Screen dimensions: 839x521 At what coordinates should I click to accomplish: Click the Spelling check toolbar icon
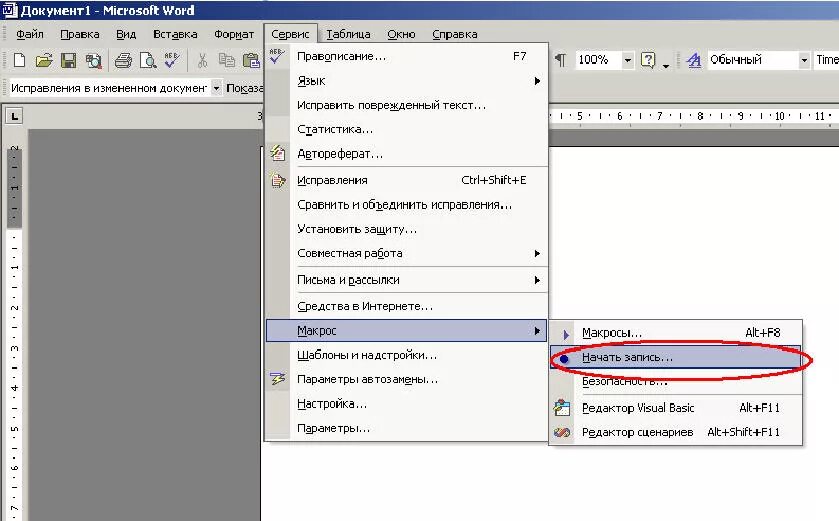click(x=172, y=60)
